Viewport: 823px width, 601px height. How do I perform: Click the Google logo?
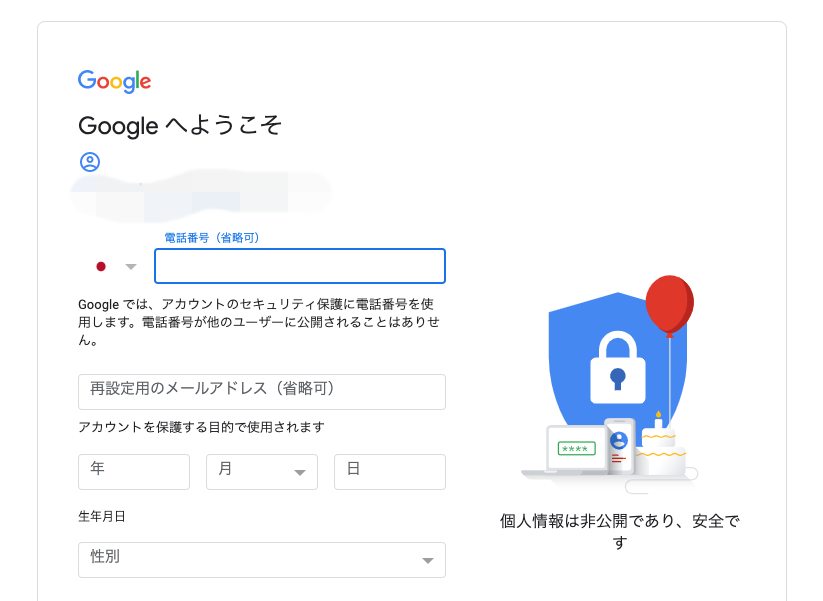pyautogui.click(x=113, y=81)
